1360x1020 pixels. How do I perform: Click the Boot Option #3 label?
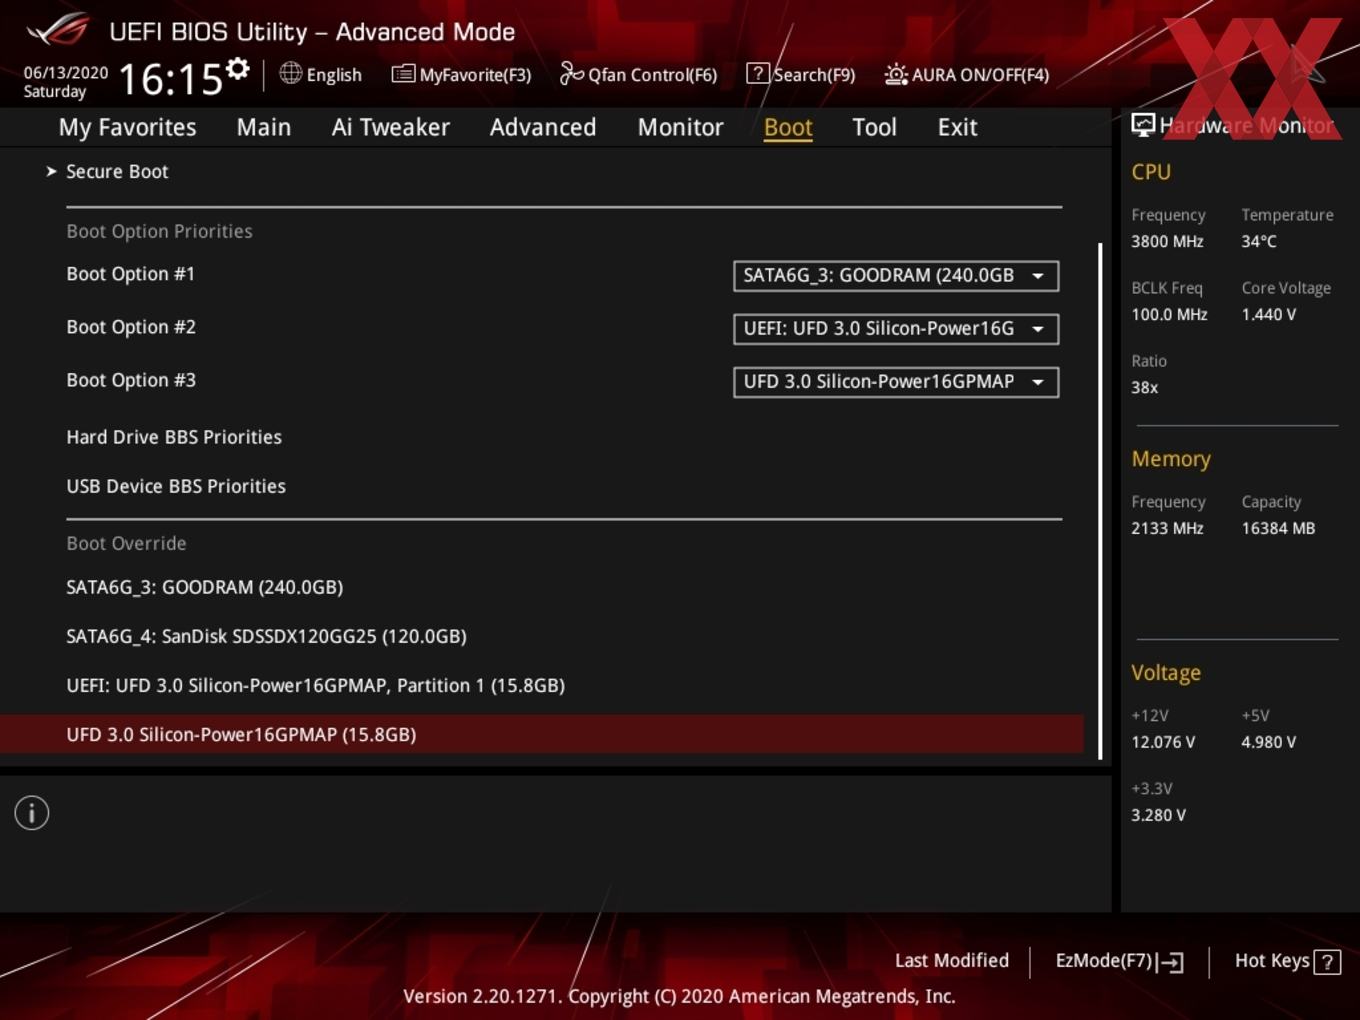tap(131, 380)
